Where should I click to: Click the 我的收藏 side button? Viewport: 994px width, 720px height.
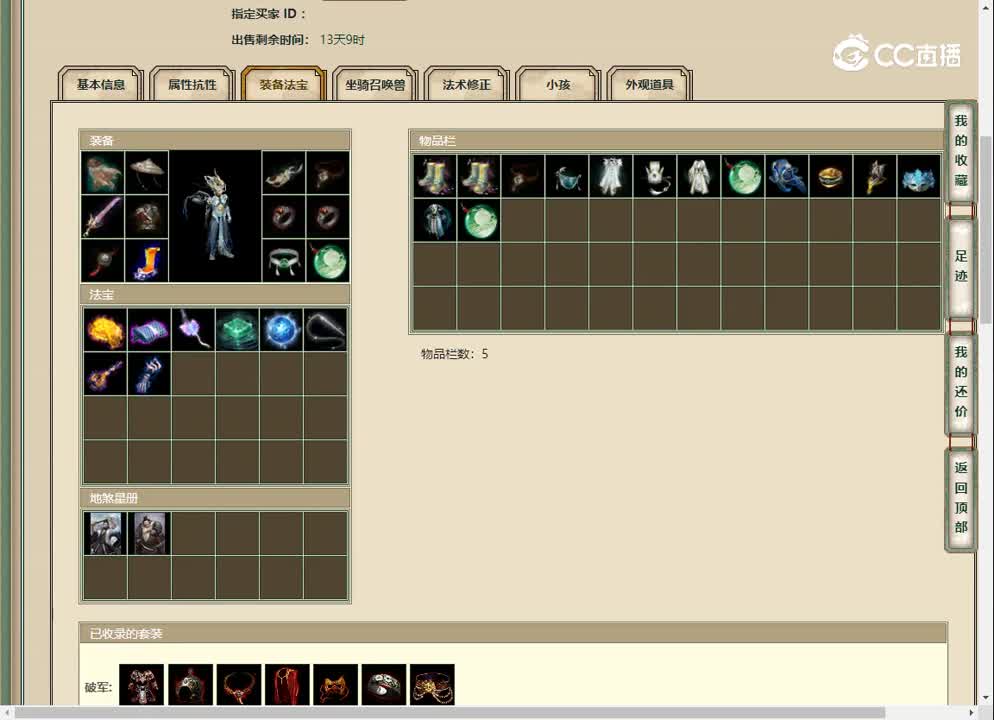pos(960,151)
